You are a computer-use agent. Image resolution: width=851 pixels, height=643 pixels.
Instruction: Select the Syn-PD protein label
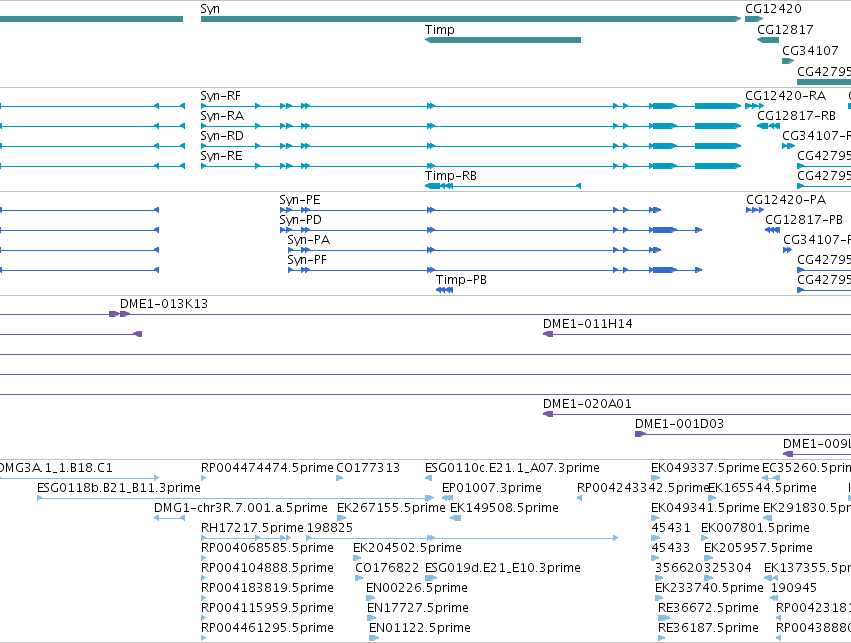pyautogui.click(x=300, y=220)
